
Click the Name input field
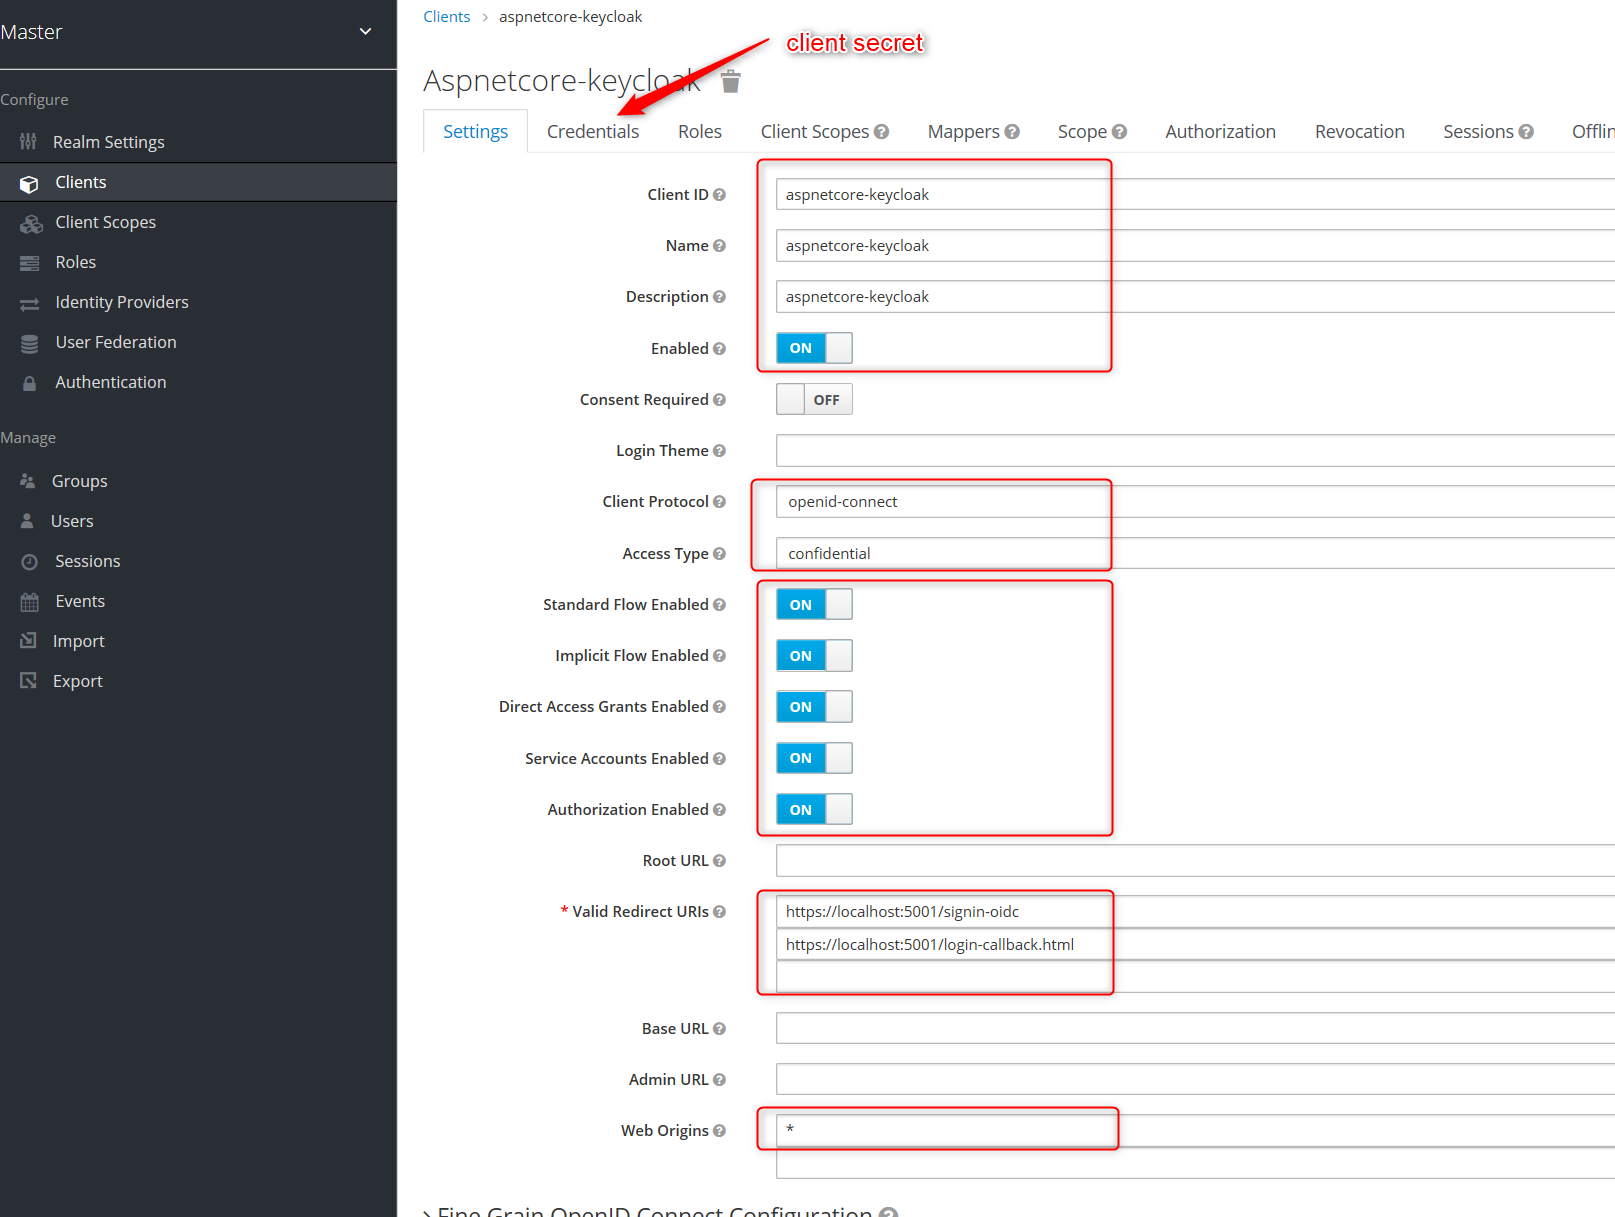coord(1195,245)
